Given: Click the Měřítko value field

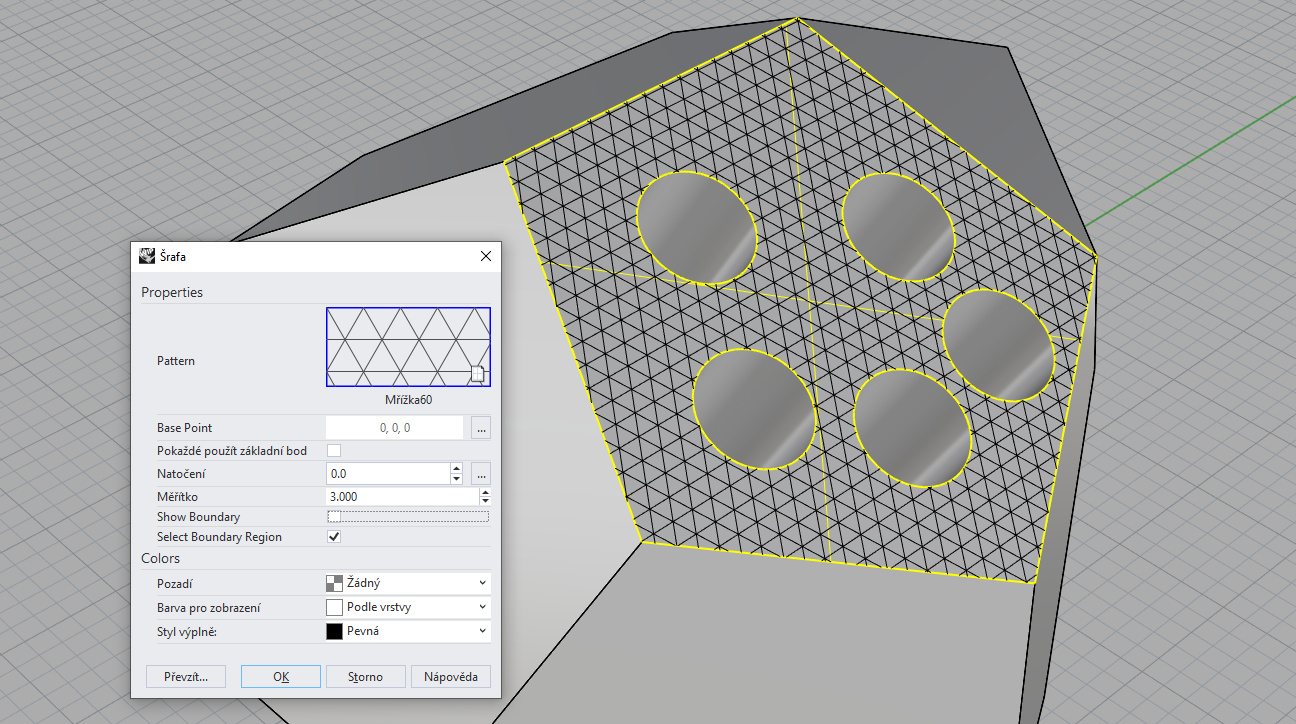Looking at the screenshot, I should pos(400,497).
